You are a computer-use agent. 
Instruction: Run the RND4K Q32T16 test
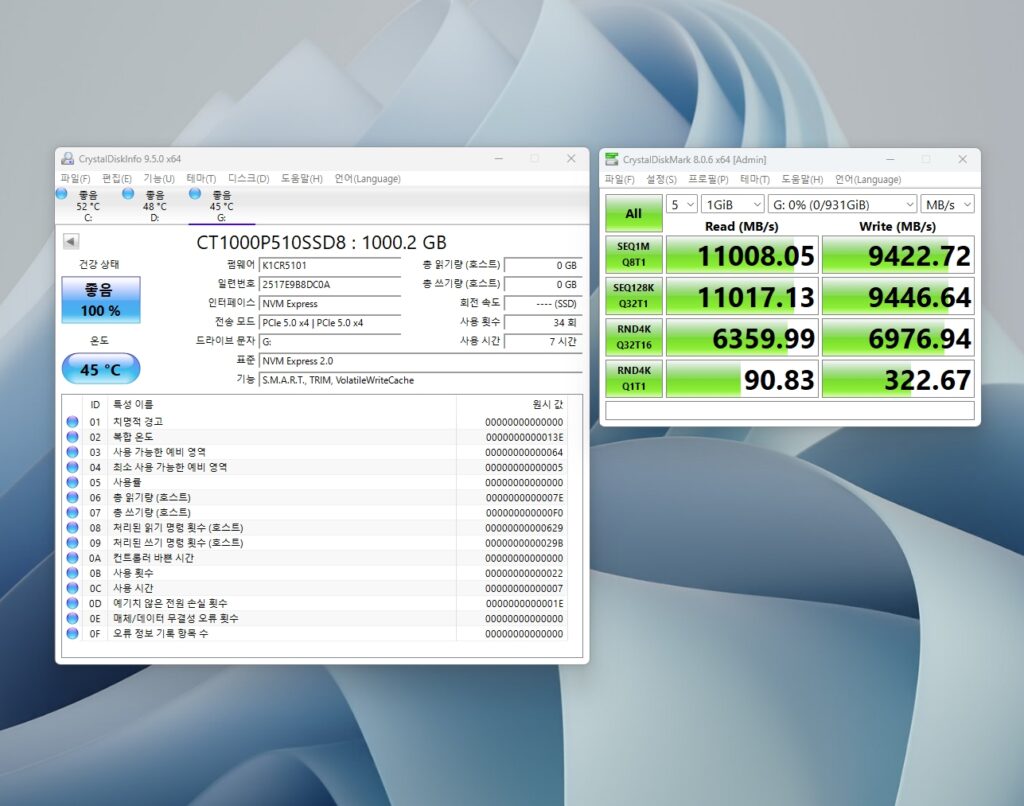pos(633,337)
